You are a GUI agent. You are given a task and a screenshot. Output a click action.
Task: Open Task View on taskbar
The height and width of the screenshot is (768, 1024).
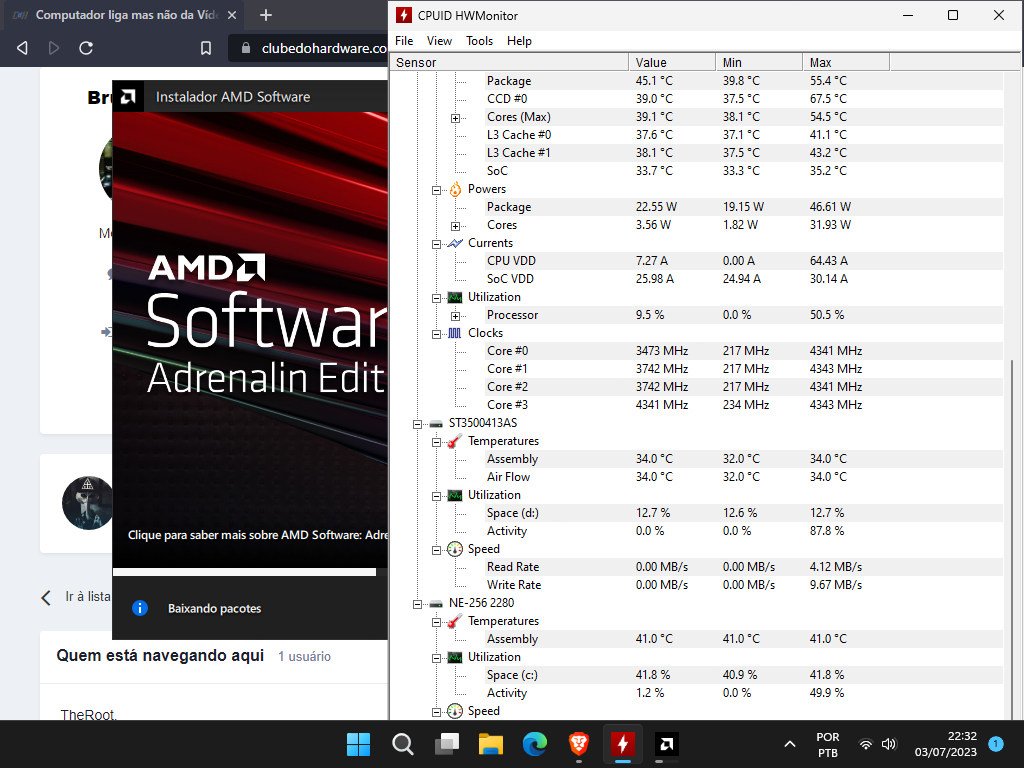click(x=447, y=744)
